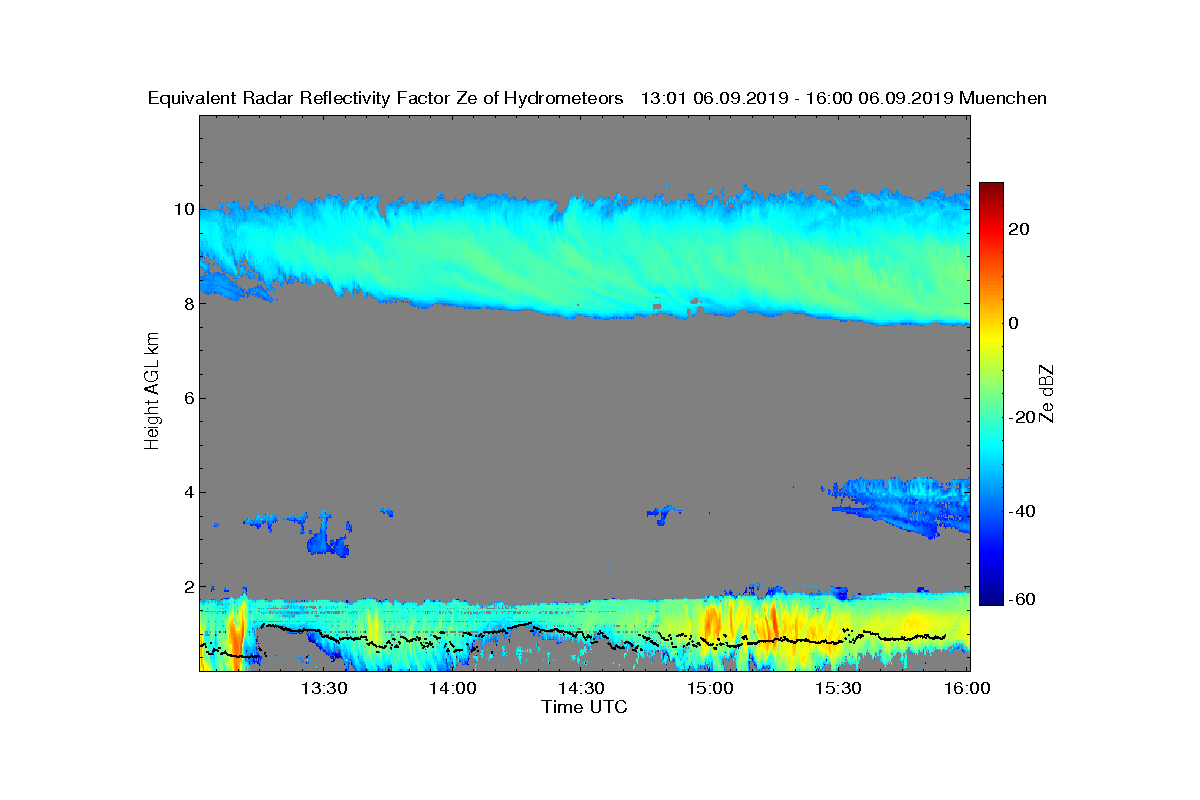
Task: Click the height axis tick '2'
Action: tap(187, 586)
